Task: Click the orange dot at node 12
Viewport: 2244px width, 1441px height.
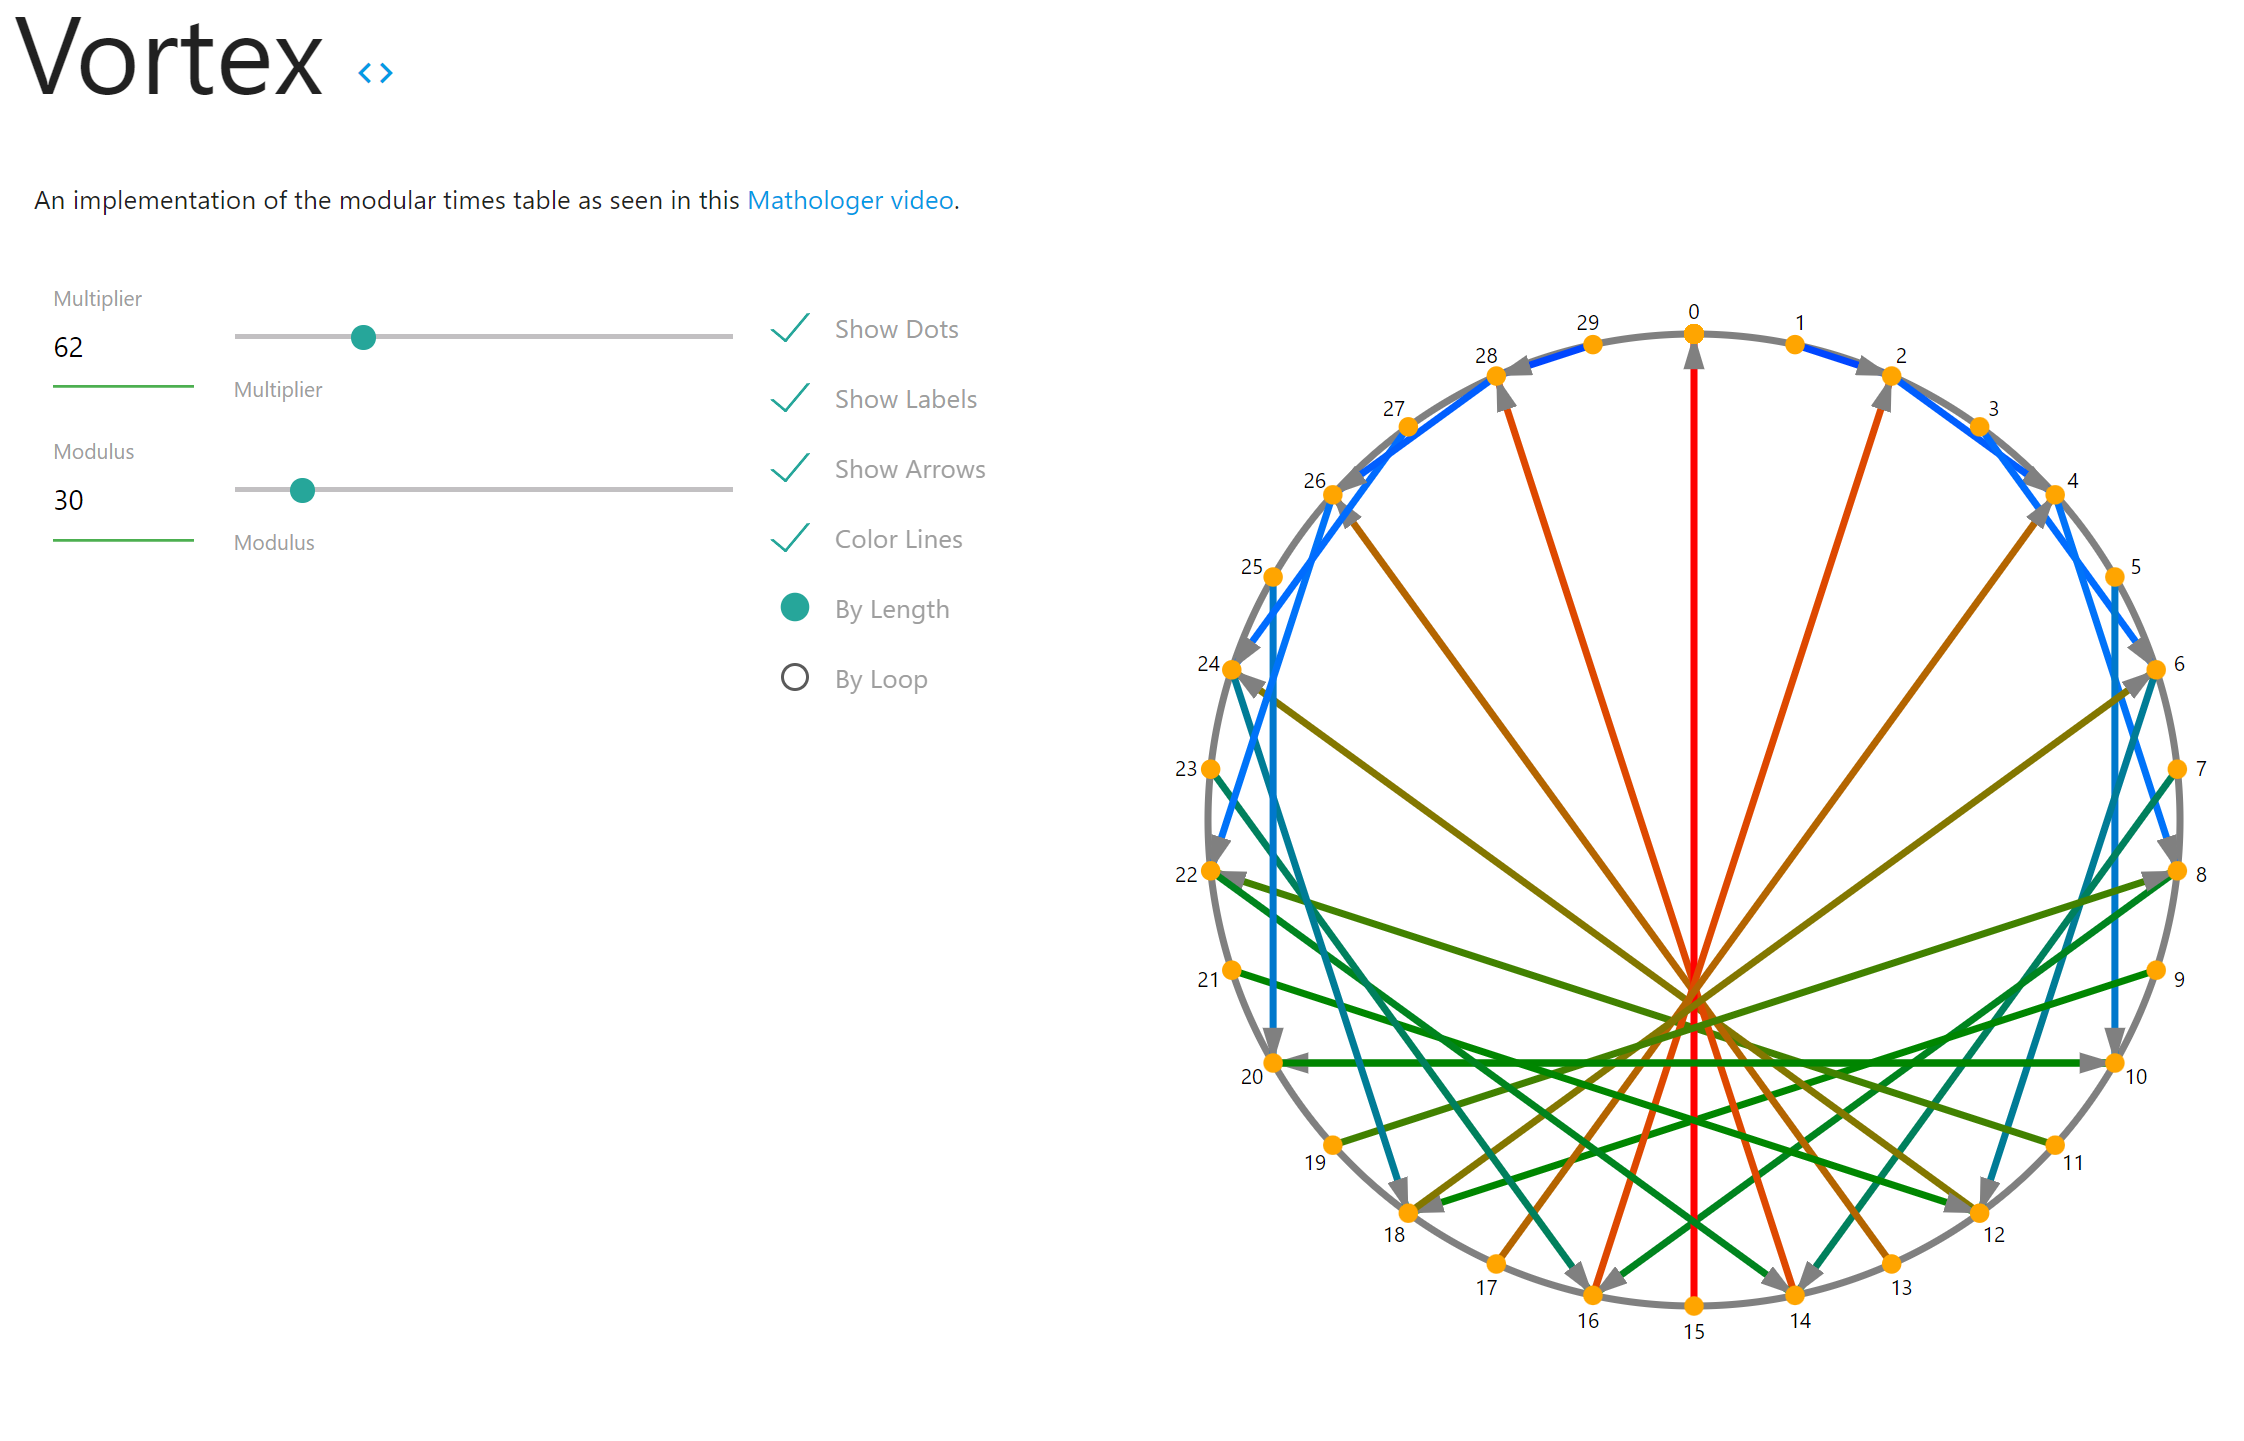Action: [x=1979, y=1213]
